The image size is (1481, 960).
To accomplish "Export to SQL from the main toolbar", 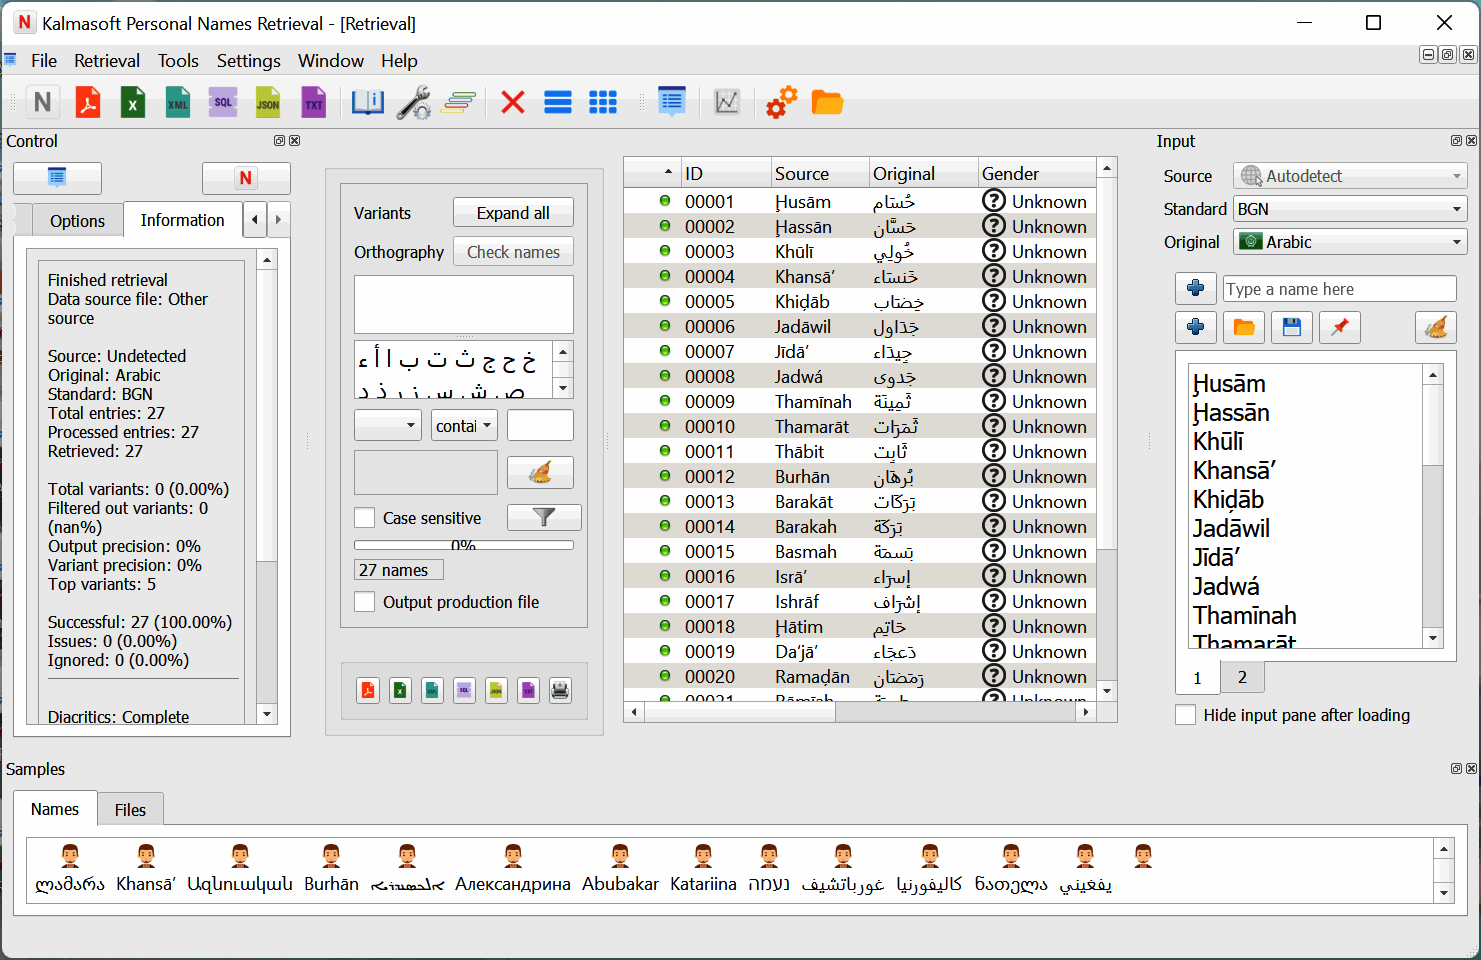I will pos(223,102).
